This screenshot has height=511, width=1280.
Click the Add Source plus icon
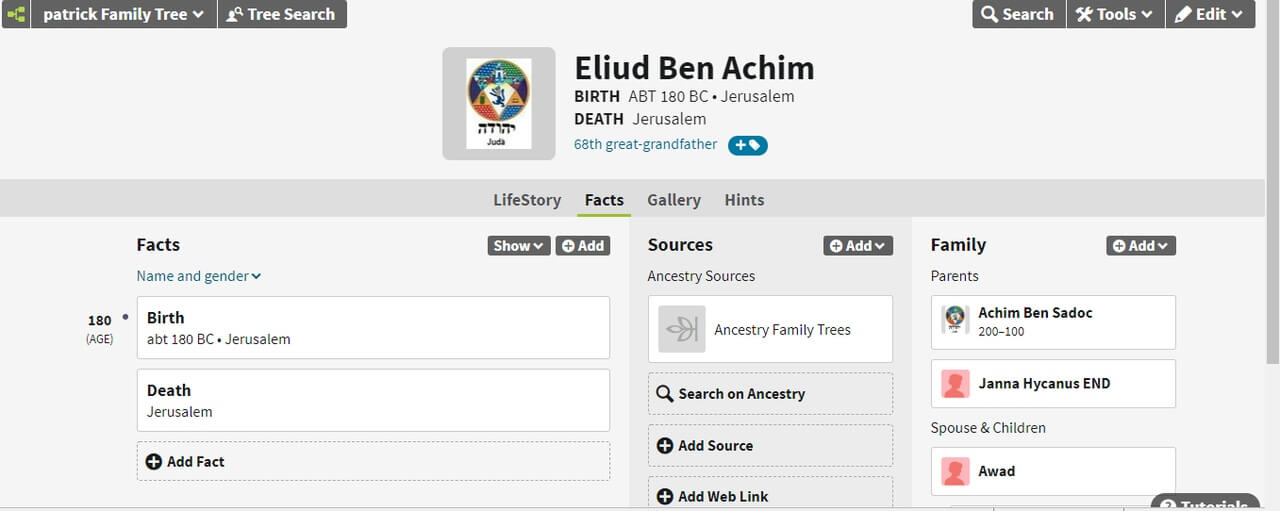664,446
